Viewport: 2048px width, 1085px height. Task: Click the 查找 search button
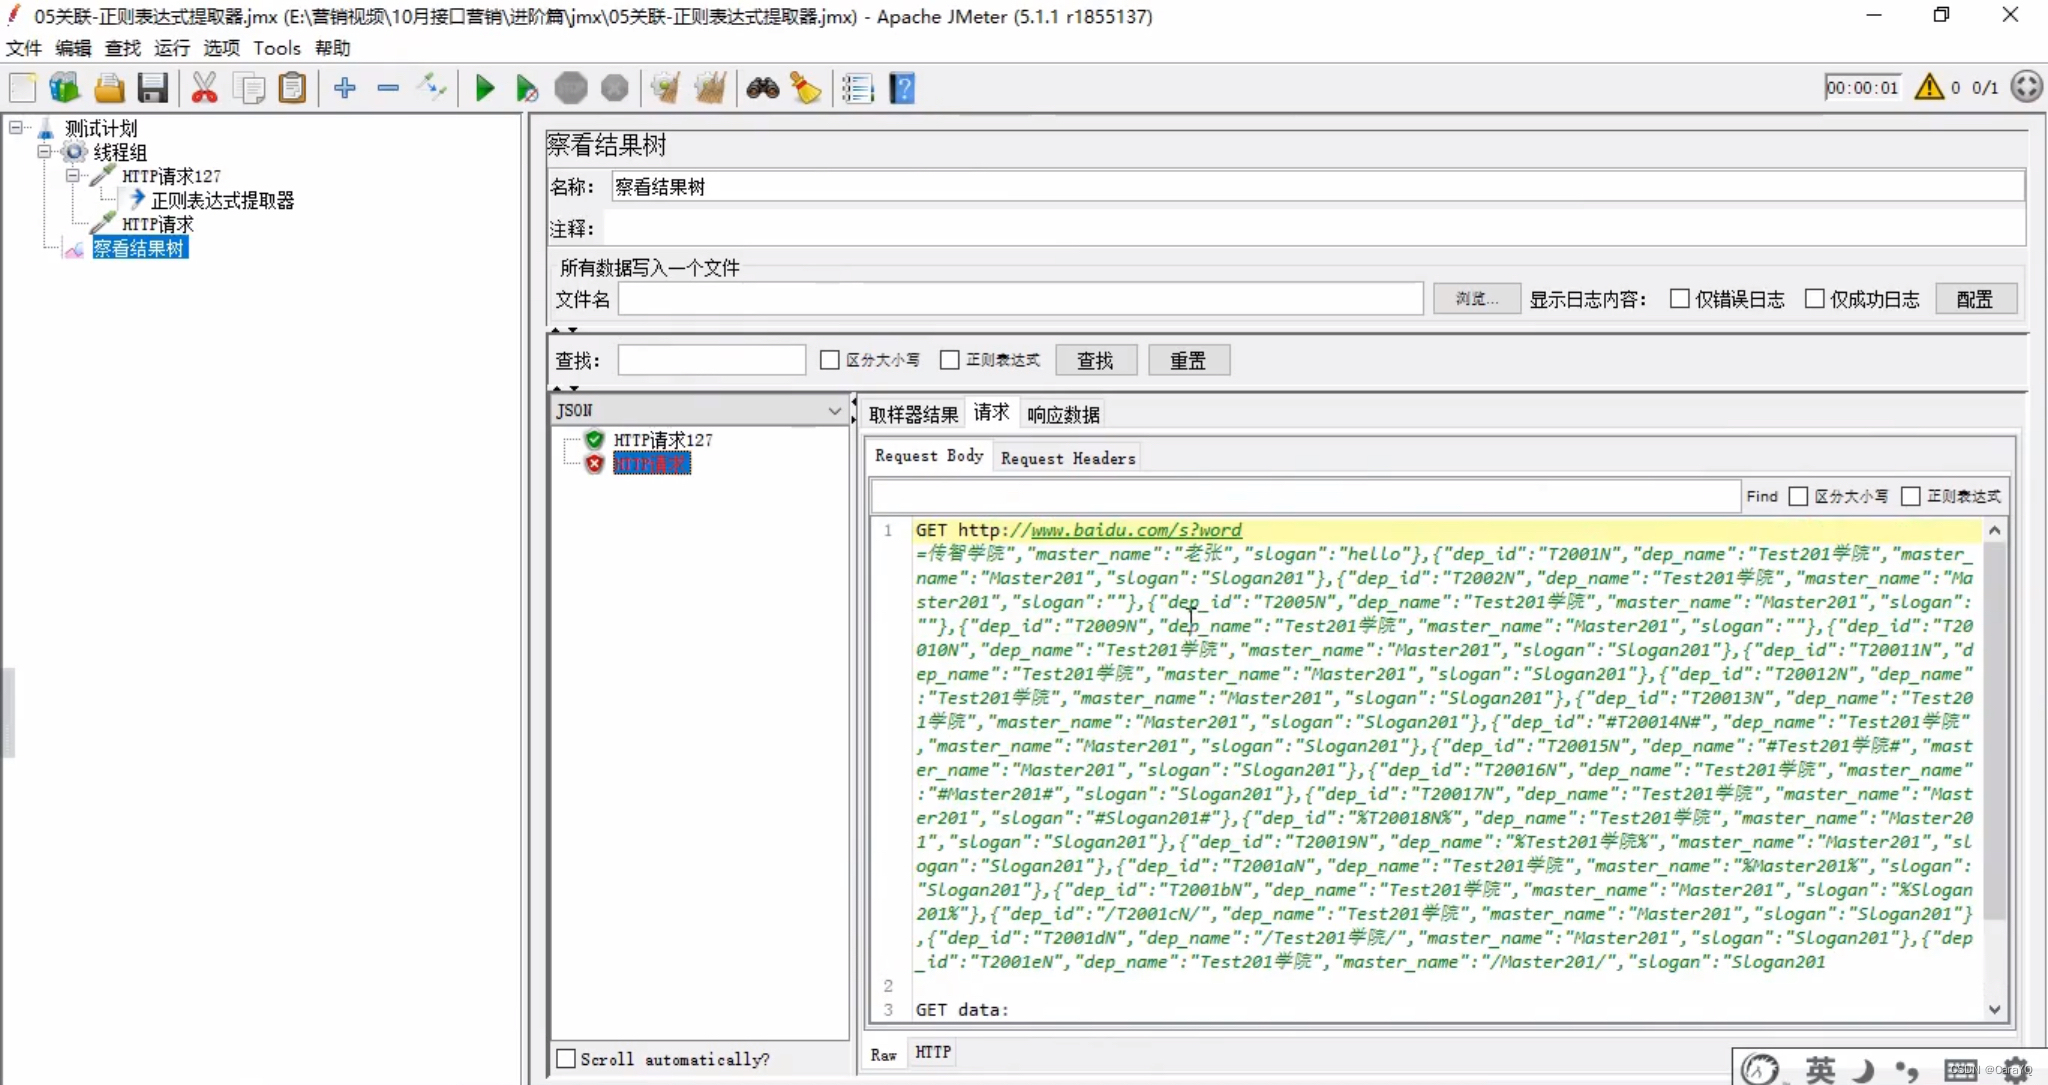point(1096,360)
